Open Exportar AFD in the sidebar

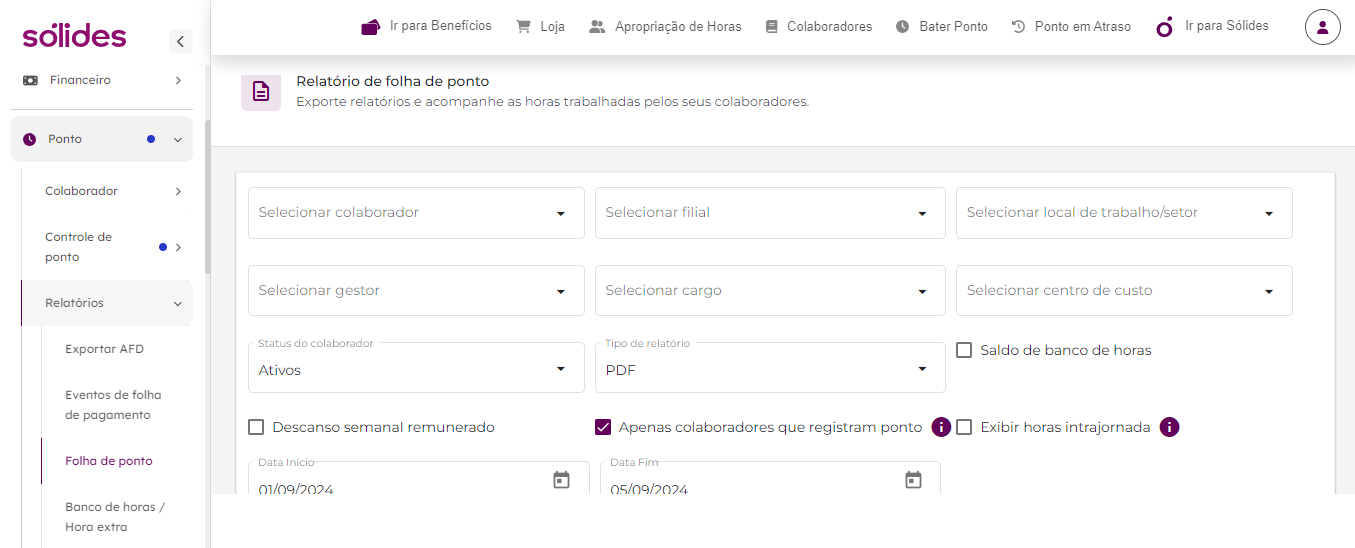click(105, 349)
